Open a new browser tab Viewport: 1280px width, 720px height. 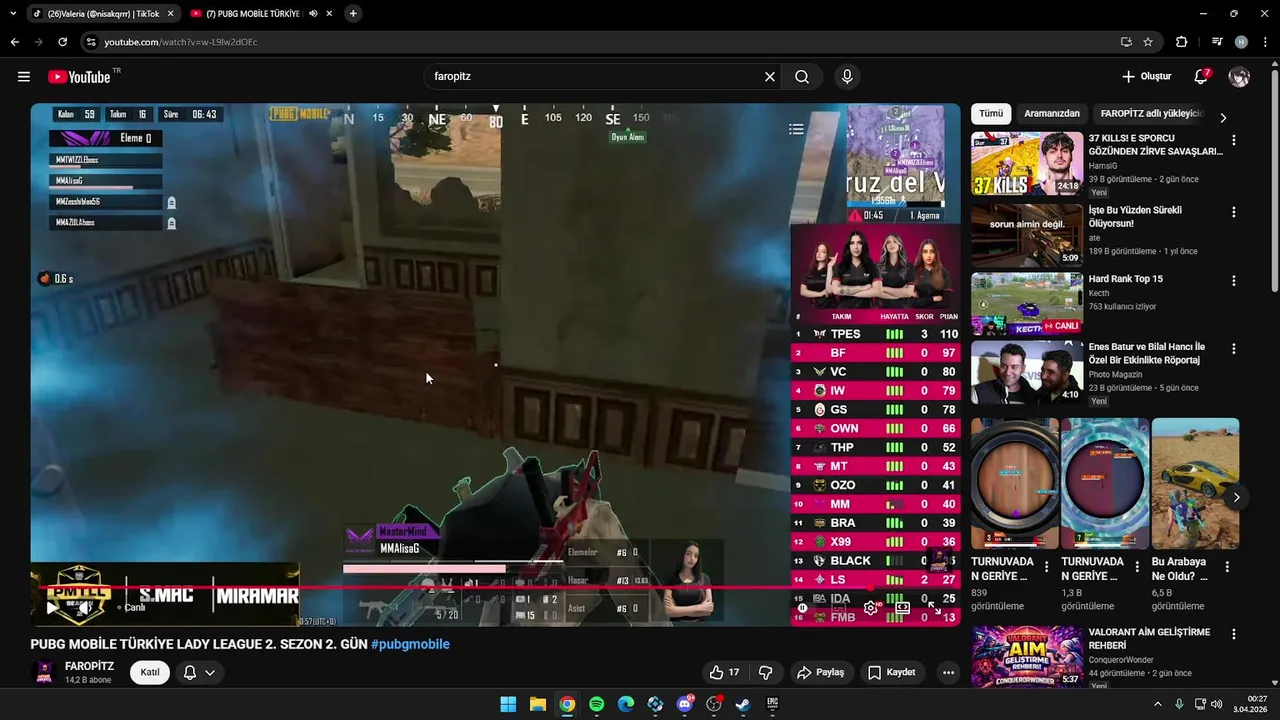click(353, 14)
